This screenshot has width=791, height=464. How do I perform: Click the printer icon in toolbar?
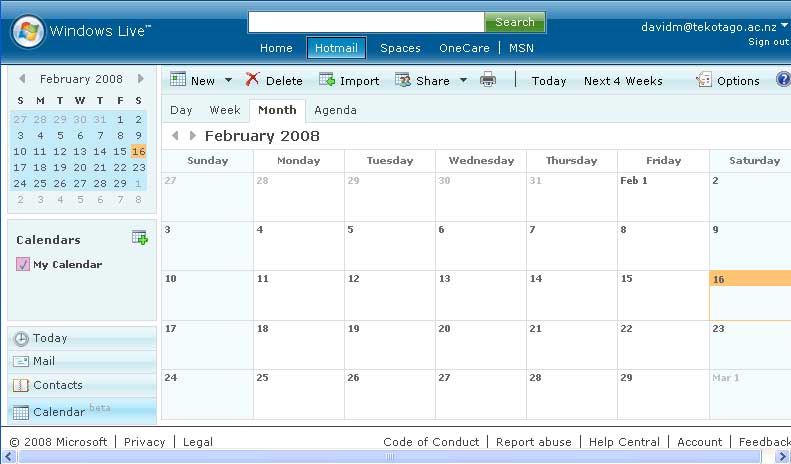click(x=488, y=80)
